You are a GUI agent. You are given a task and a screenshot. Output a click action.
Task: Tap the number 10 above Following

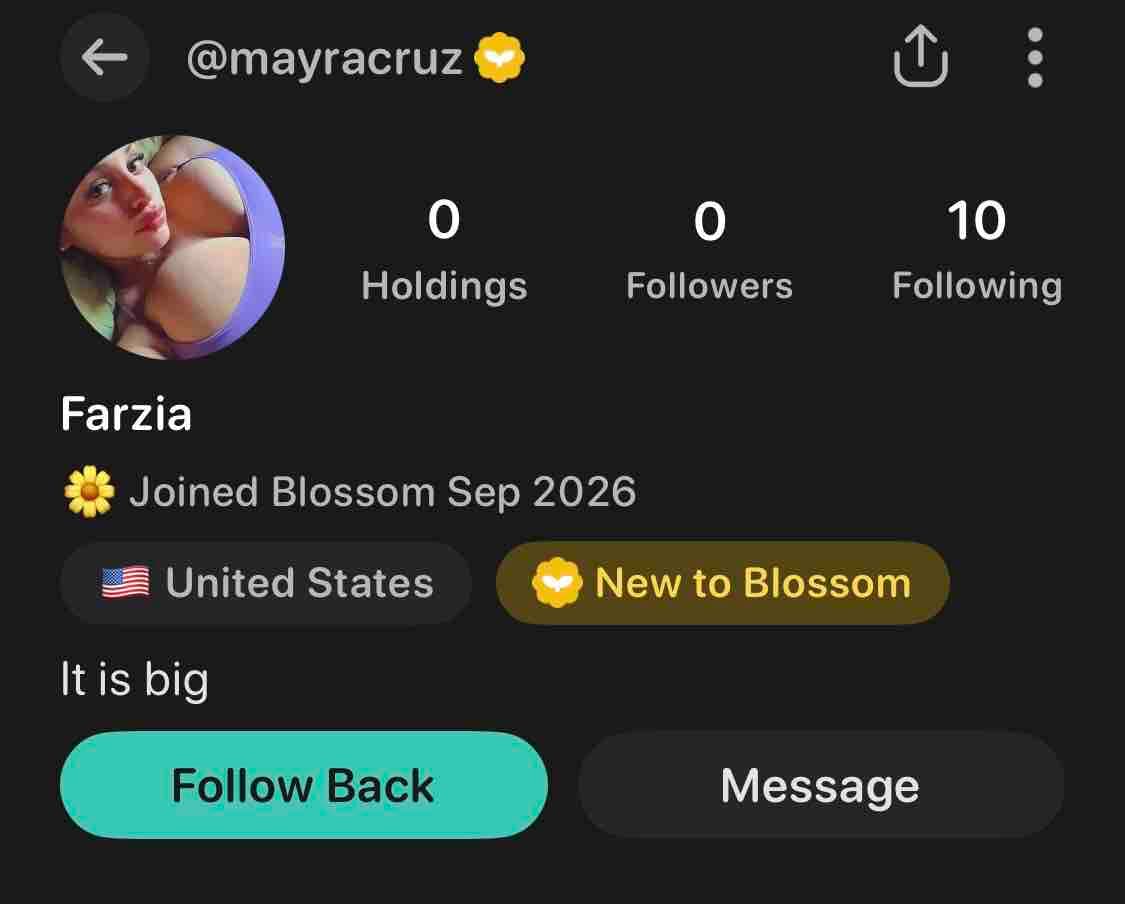pos(976,220)
